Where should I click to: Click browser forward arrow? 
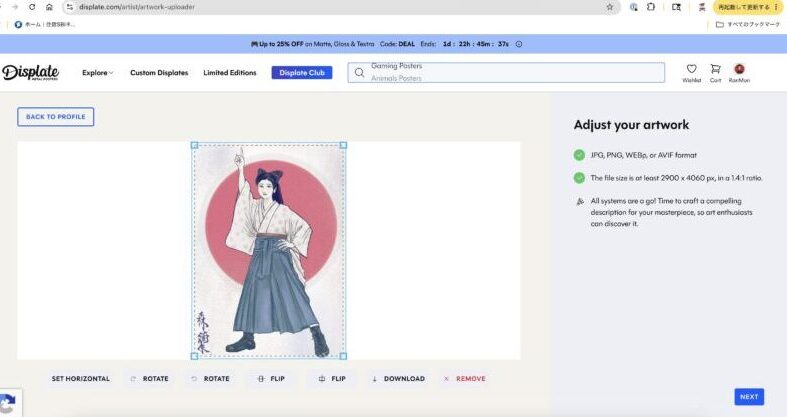tap(15, 7)
